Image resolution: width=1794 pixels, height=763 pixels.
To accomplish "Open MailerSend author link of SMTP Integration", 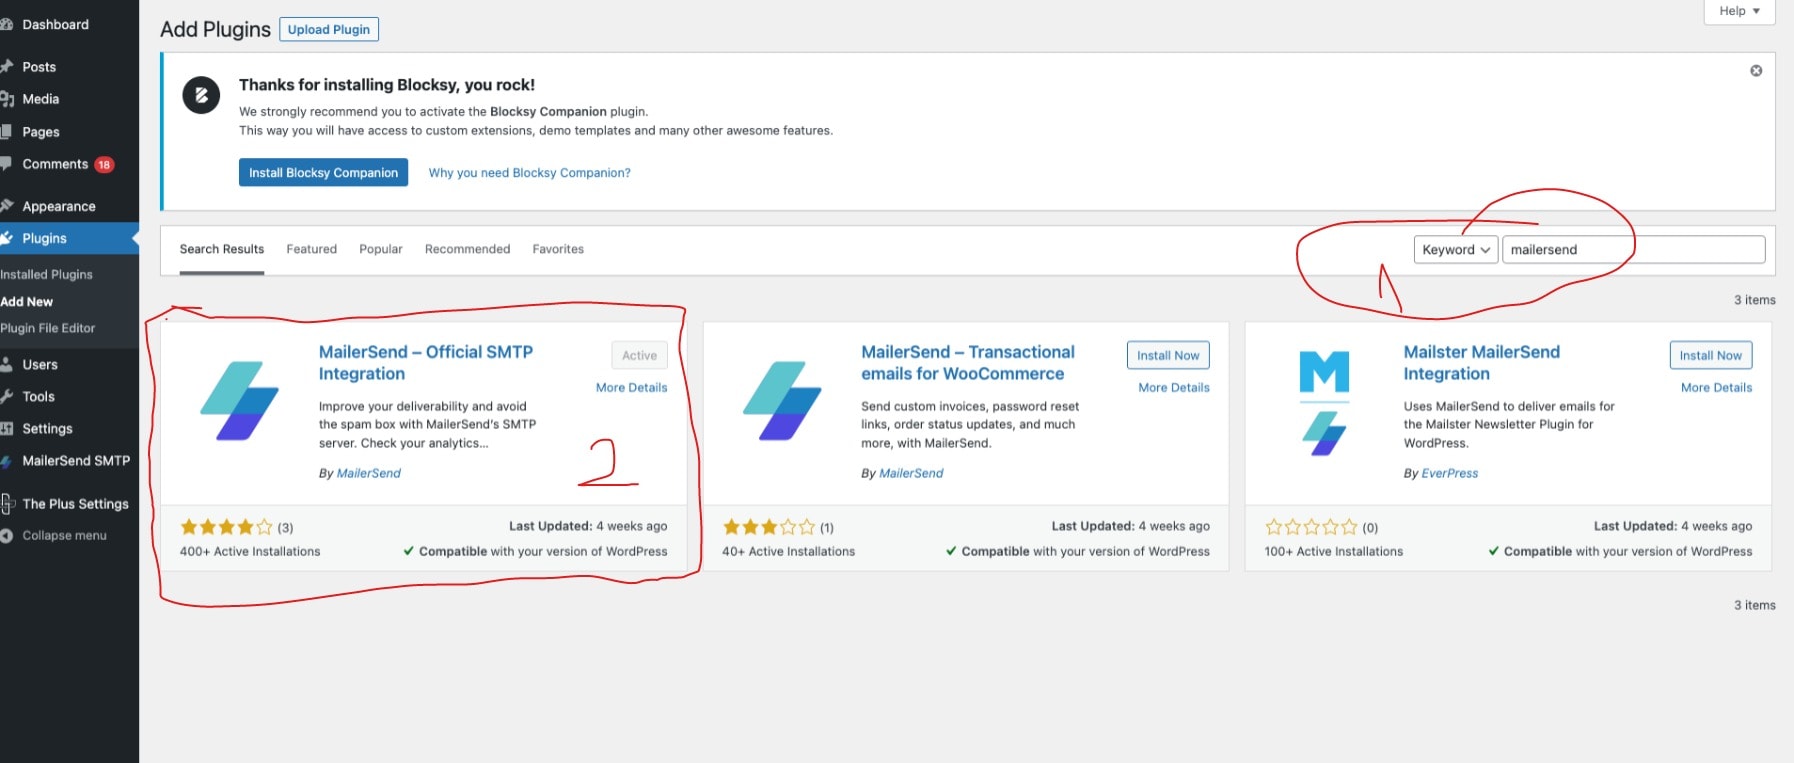I will point(369,474).
